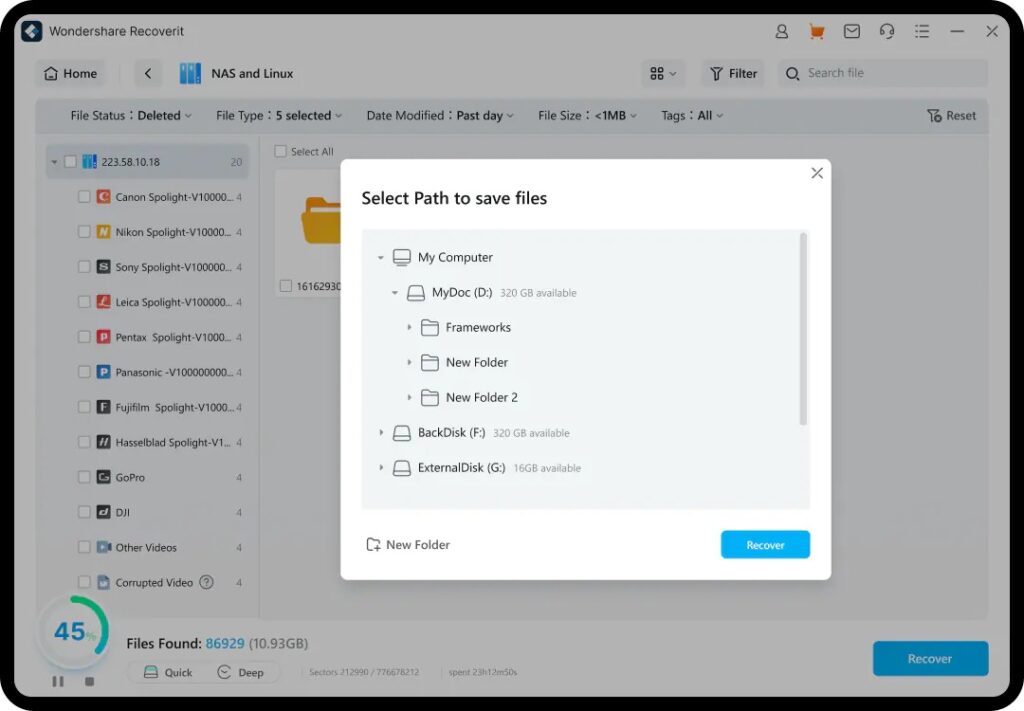Click the DJI brand icon
The width and height of the screenshot is (1024, 711).
point(103,512)
